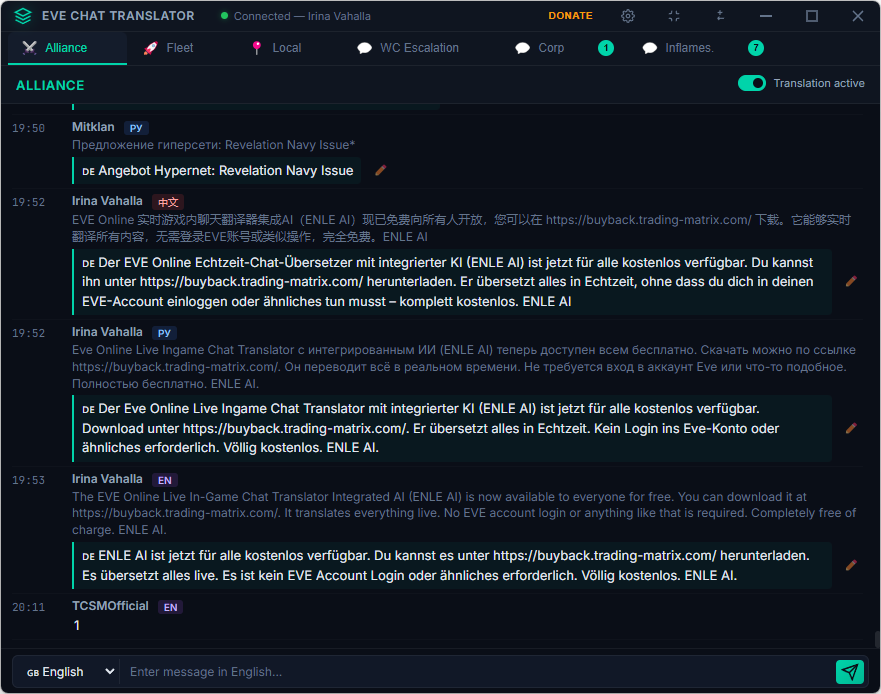Click the 中文 language tag next to Irina Vahalla
881x694 pixels.
tap(168, 202)
